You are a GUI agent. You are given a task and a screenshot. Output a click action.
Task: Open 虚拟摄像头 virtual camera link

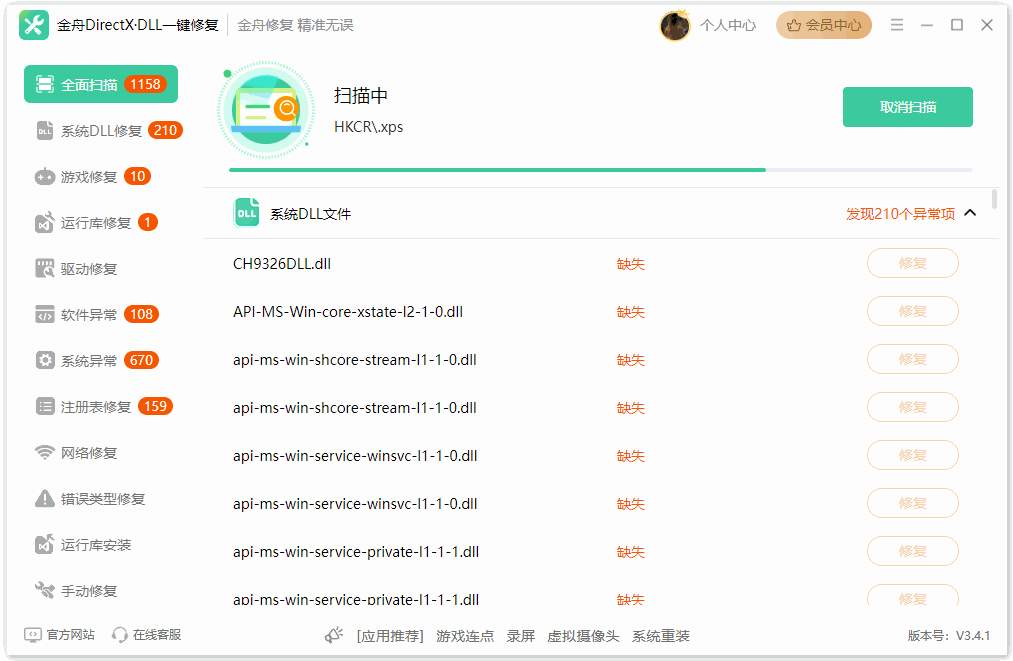click(x=583, y=636)
